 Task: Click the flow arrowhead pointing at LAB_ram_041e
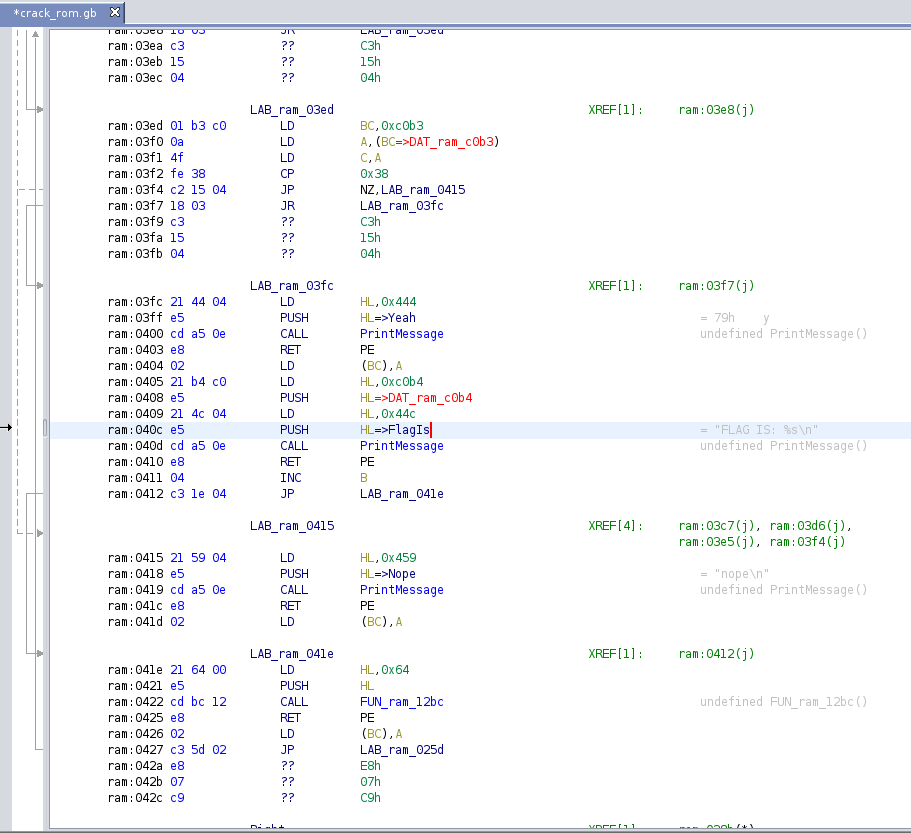click(39, 653)
